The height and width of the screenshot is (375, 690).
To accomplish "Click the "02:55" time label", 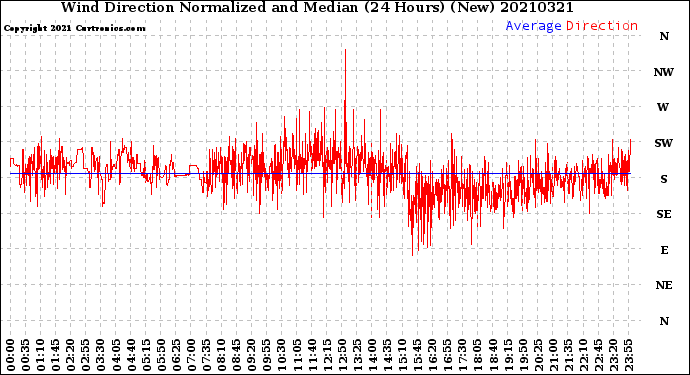I will 86,355.
